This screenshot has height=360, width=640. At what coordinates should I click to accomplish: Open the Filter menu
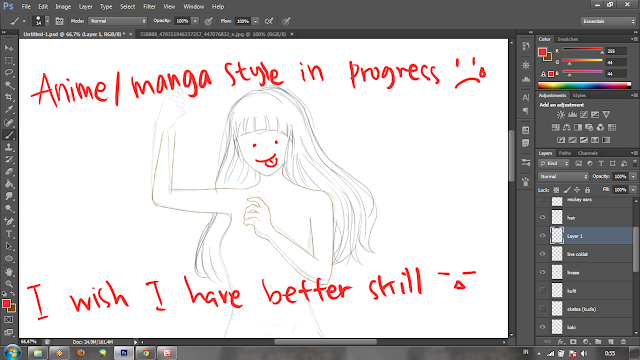(149, 7)
